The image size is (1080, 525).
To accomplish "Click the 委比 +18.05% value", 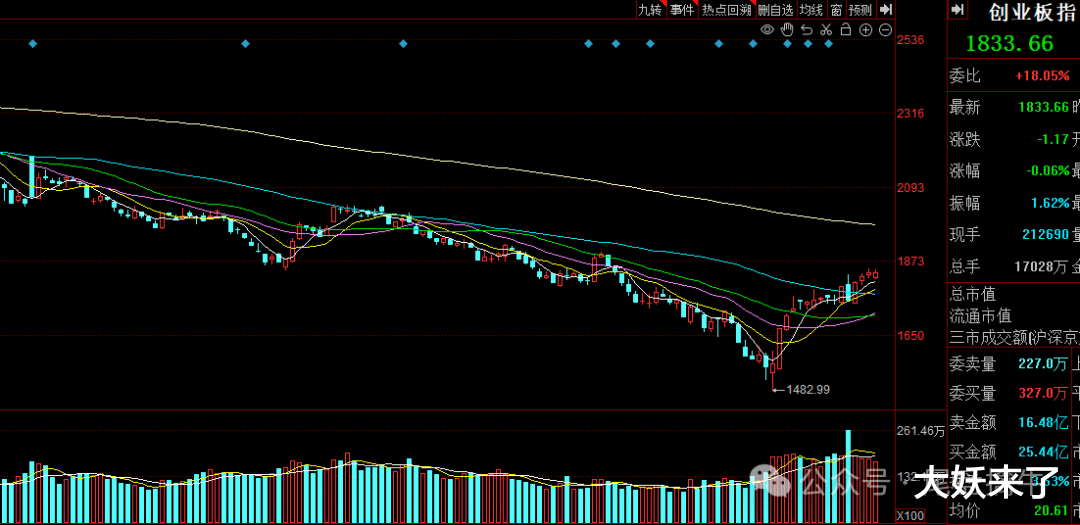I will pos(1043,76).
